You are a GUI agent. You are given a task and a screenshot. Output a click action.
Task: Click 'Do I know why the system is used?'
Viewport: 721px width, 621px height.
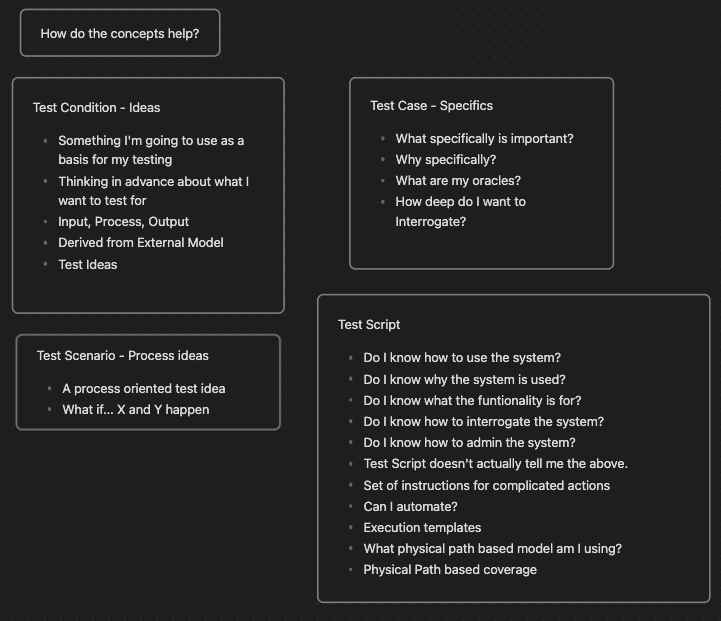pos(464,380)
